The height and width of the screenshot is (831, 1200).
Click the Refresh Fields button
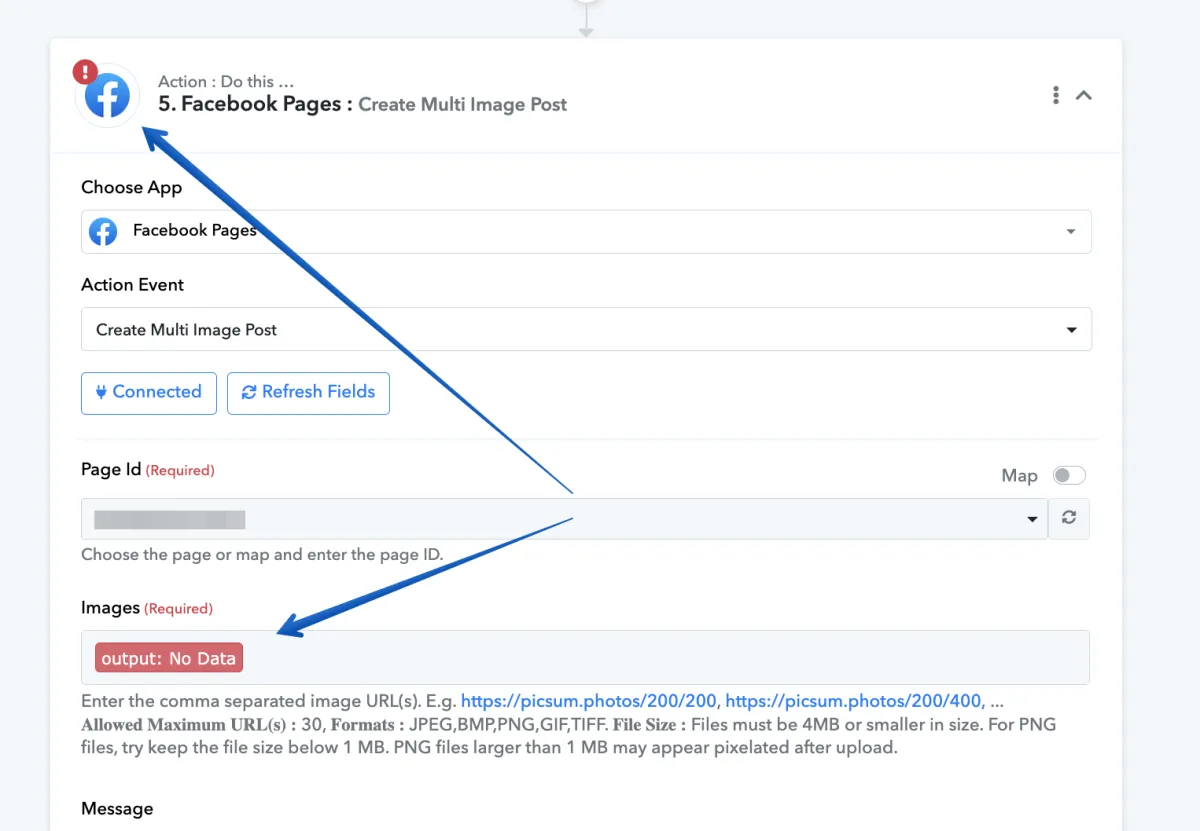pos(308,393)
